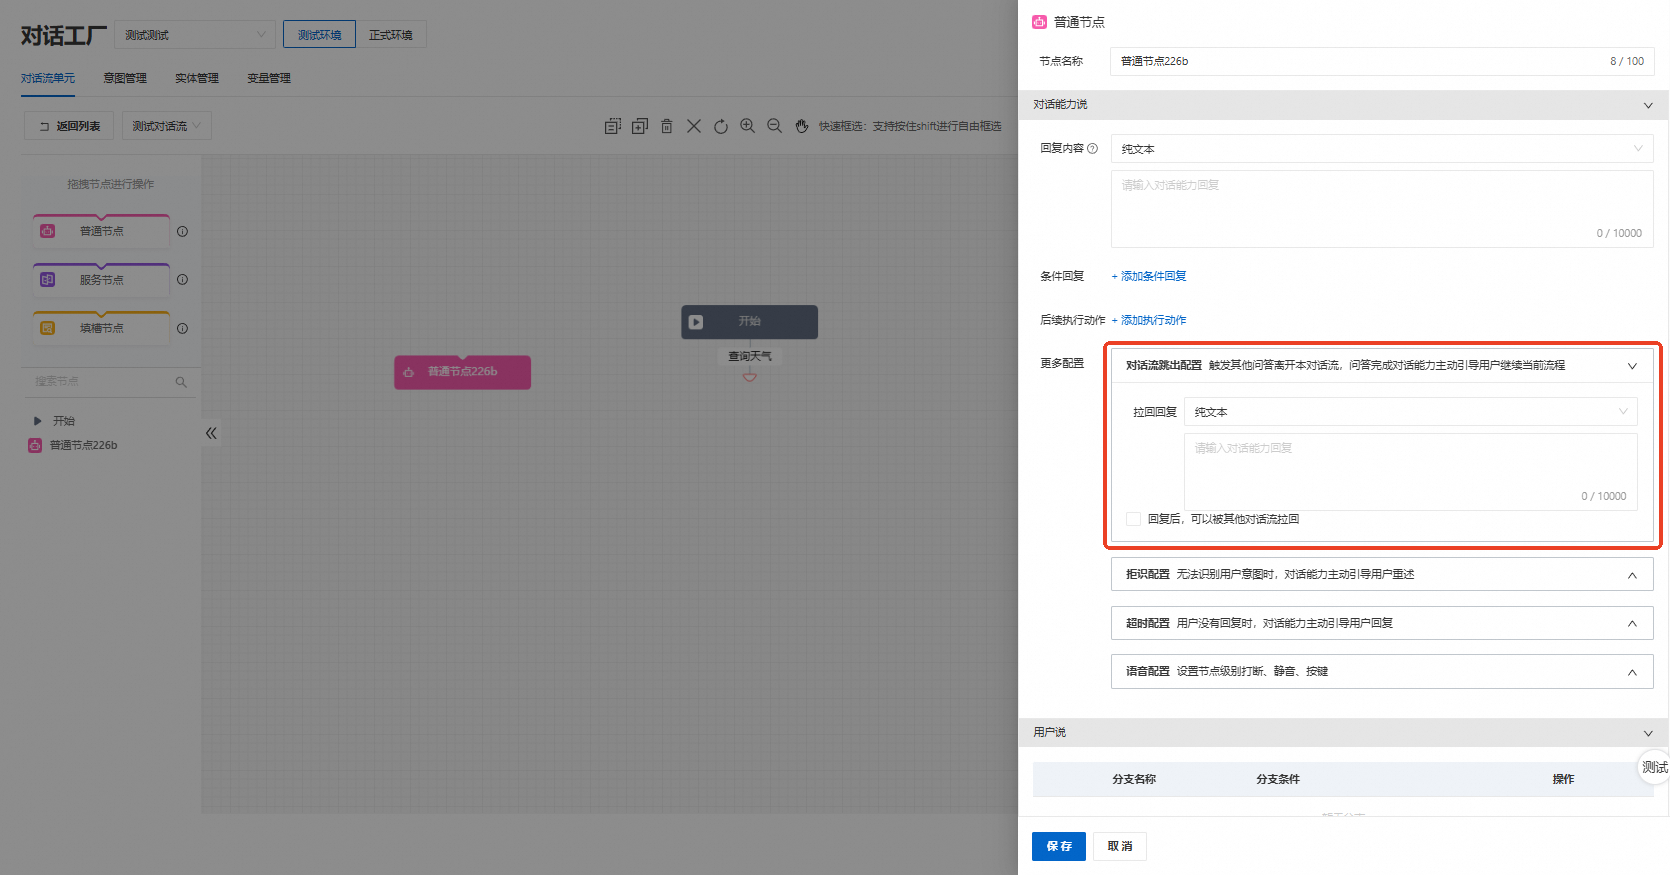The height and width of the screenshot is (875, 1670).
Task: Expand the 拒识配置 panel
Action: 1632,575
